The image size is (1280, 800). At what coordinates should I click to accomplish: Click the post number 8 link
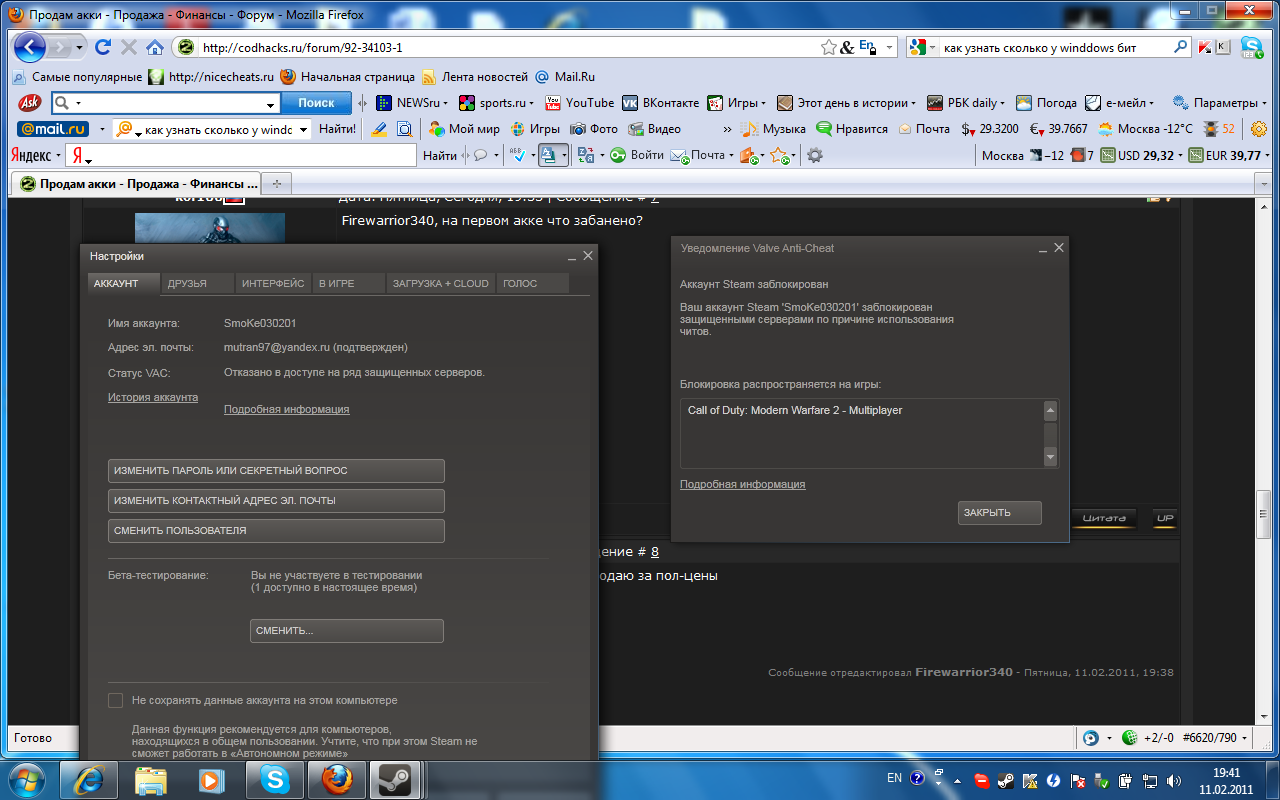click(655, 552)
